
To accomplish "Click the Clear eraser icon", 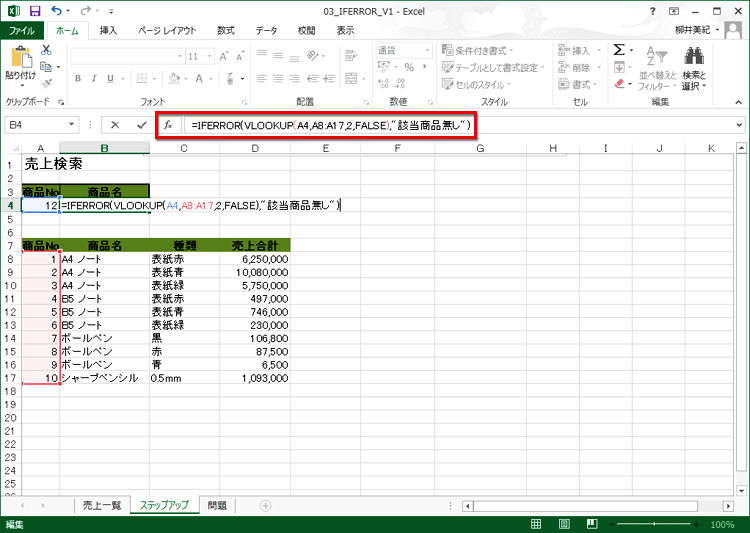I will [620, 84].
